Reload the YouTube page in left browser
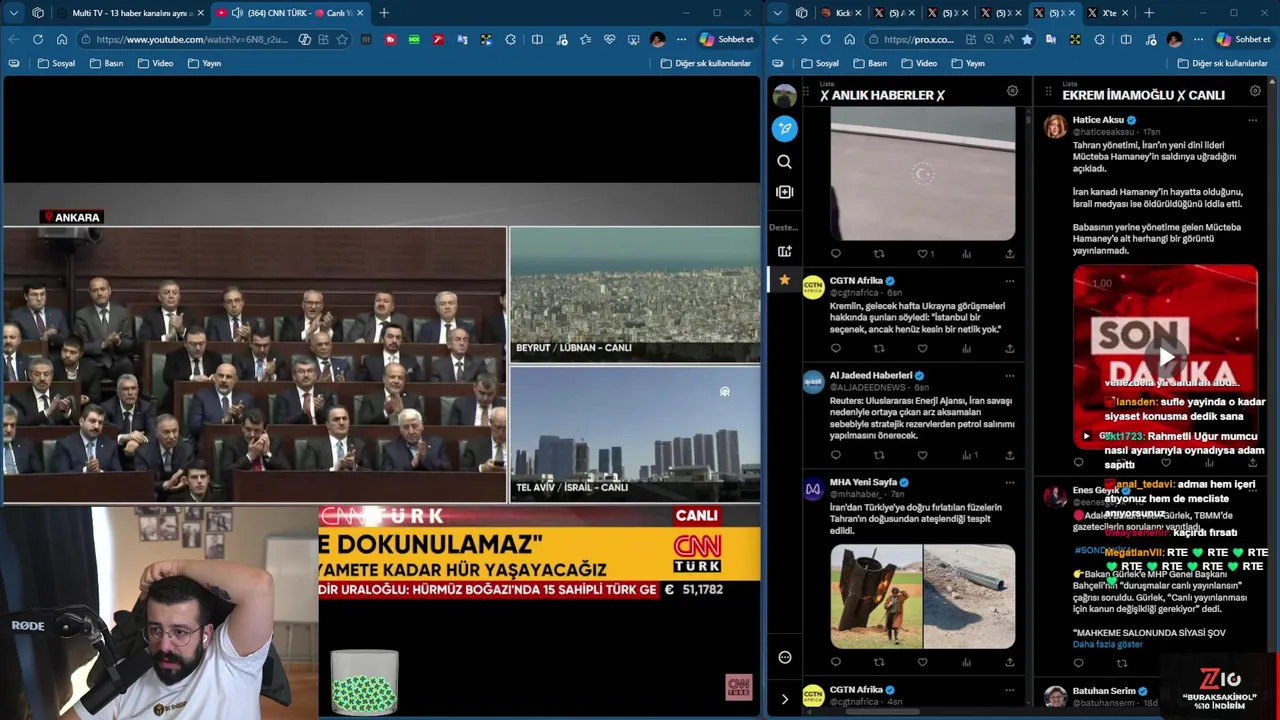The height and width of the screenshot is (720, 1280). (x=38, y=39)
